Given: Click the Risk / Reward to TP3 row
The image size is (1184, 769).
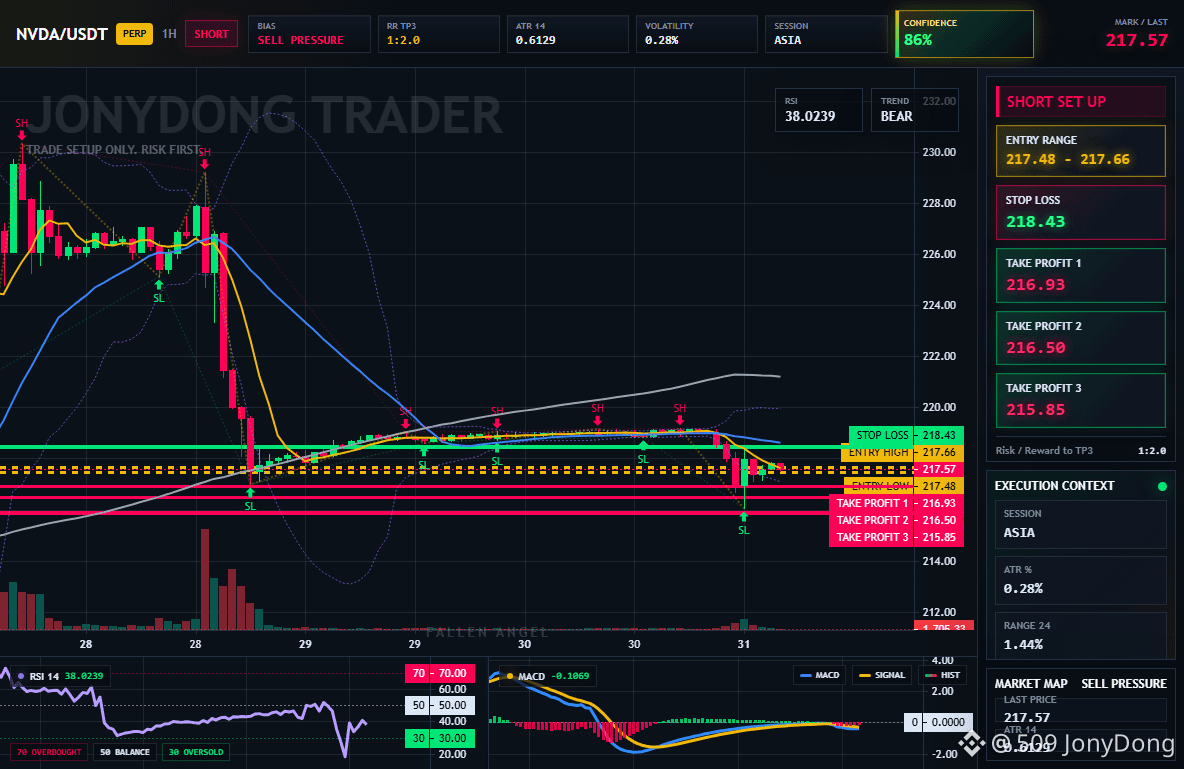Looking at the screenshot, I should pos(1081,450).
